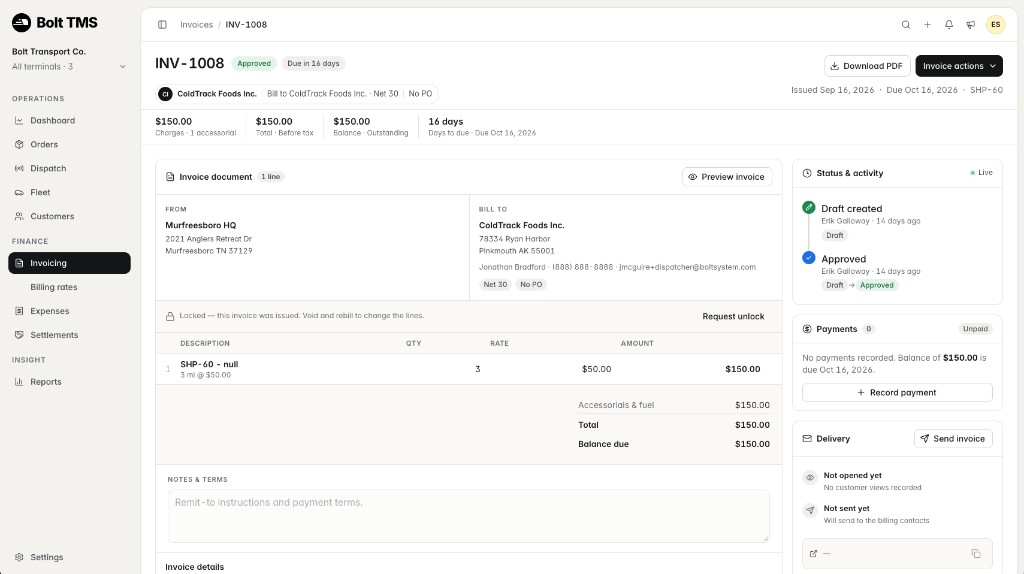1024x574 pixels.
Task: Copy the delivery link icon
Action: click(976, 554)
